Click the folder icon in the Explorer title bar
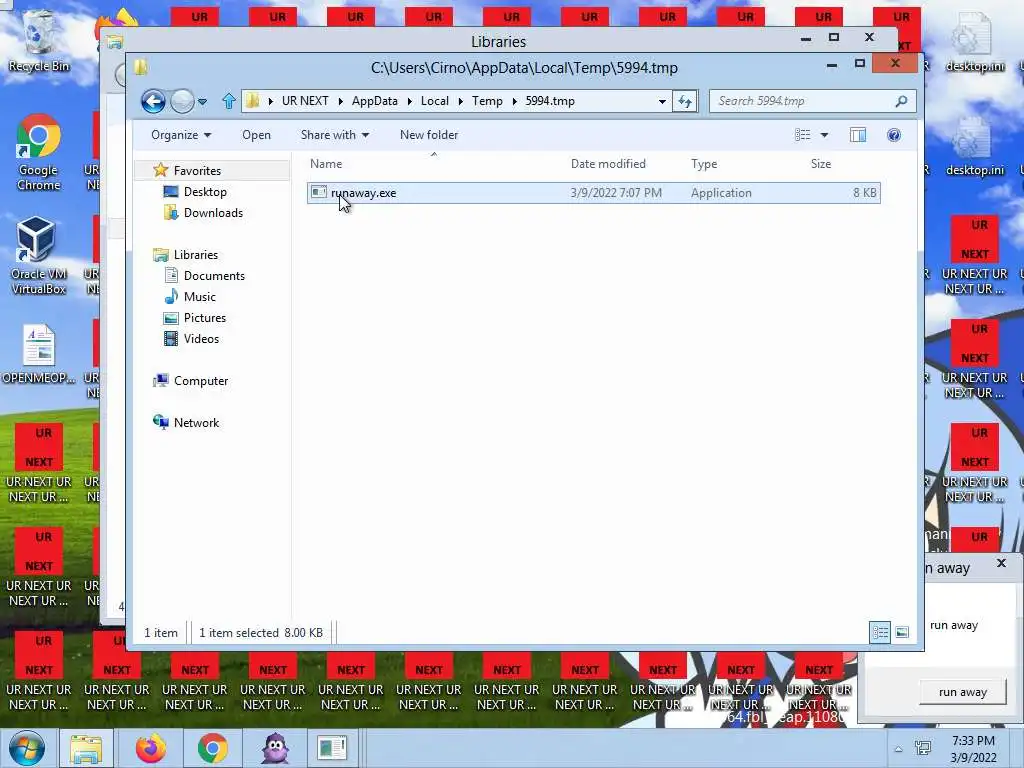The width and height of the screenshot is (1024, 768). (x=140, y=67)
